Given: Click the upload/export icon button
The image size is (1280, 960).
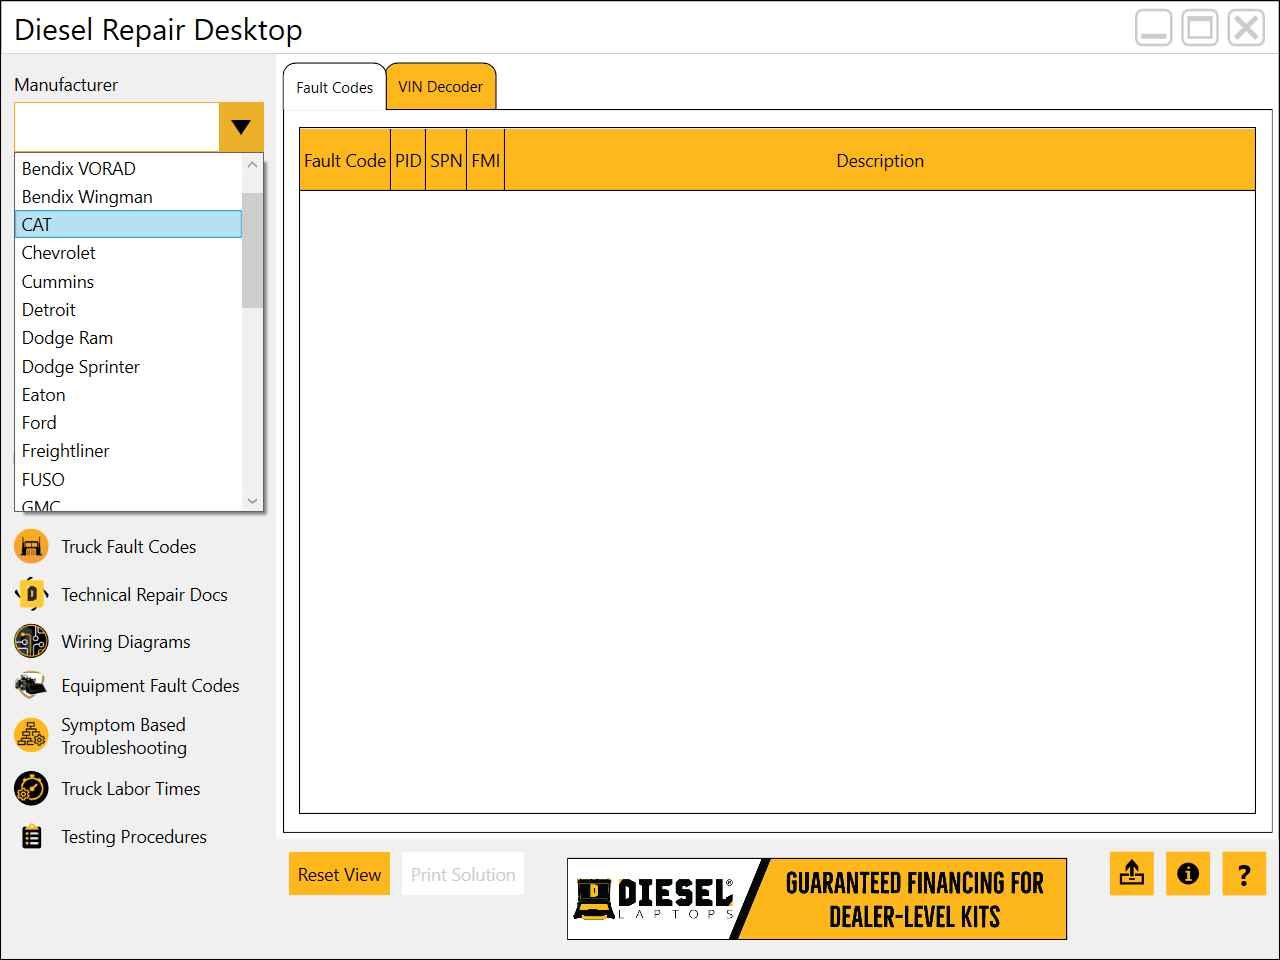Looking at the screenshot, I should pyautogui.click(x=1132, y=874).
